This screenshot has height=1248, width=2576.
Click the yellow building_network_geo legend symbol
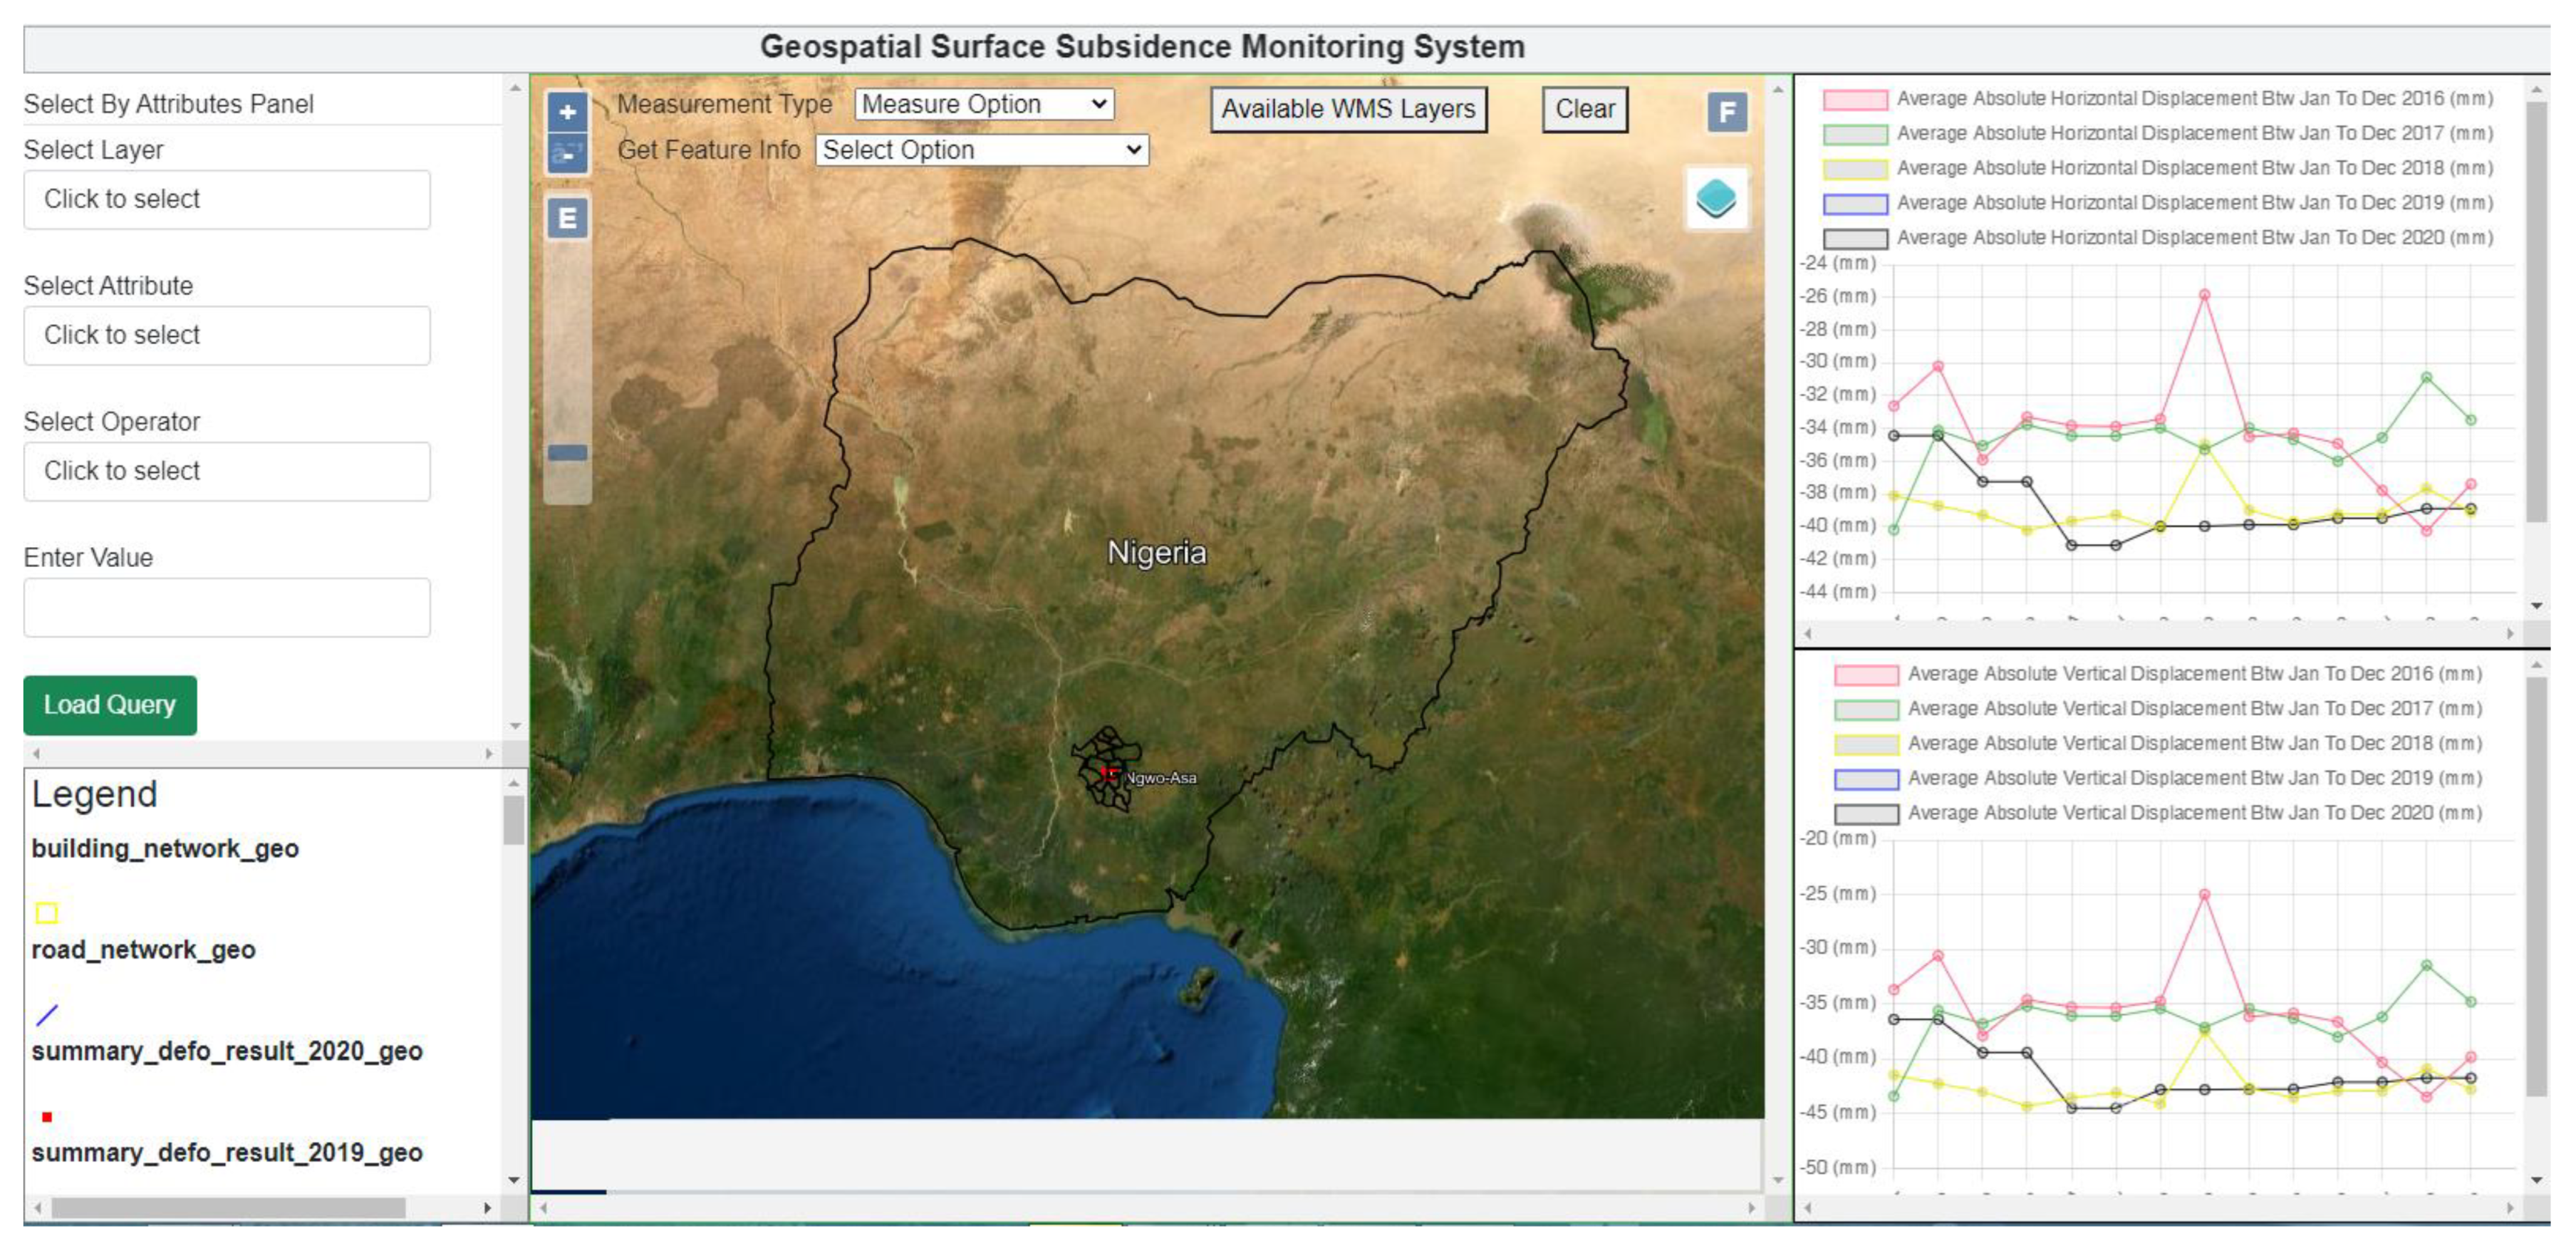tap(46, 912)
